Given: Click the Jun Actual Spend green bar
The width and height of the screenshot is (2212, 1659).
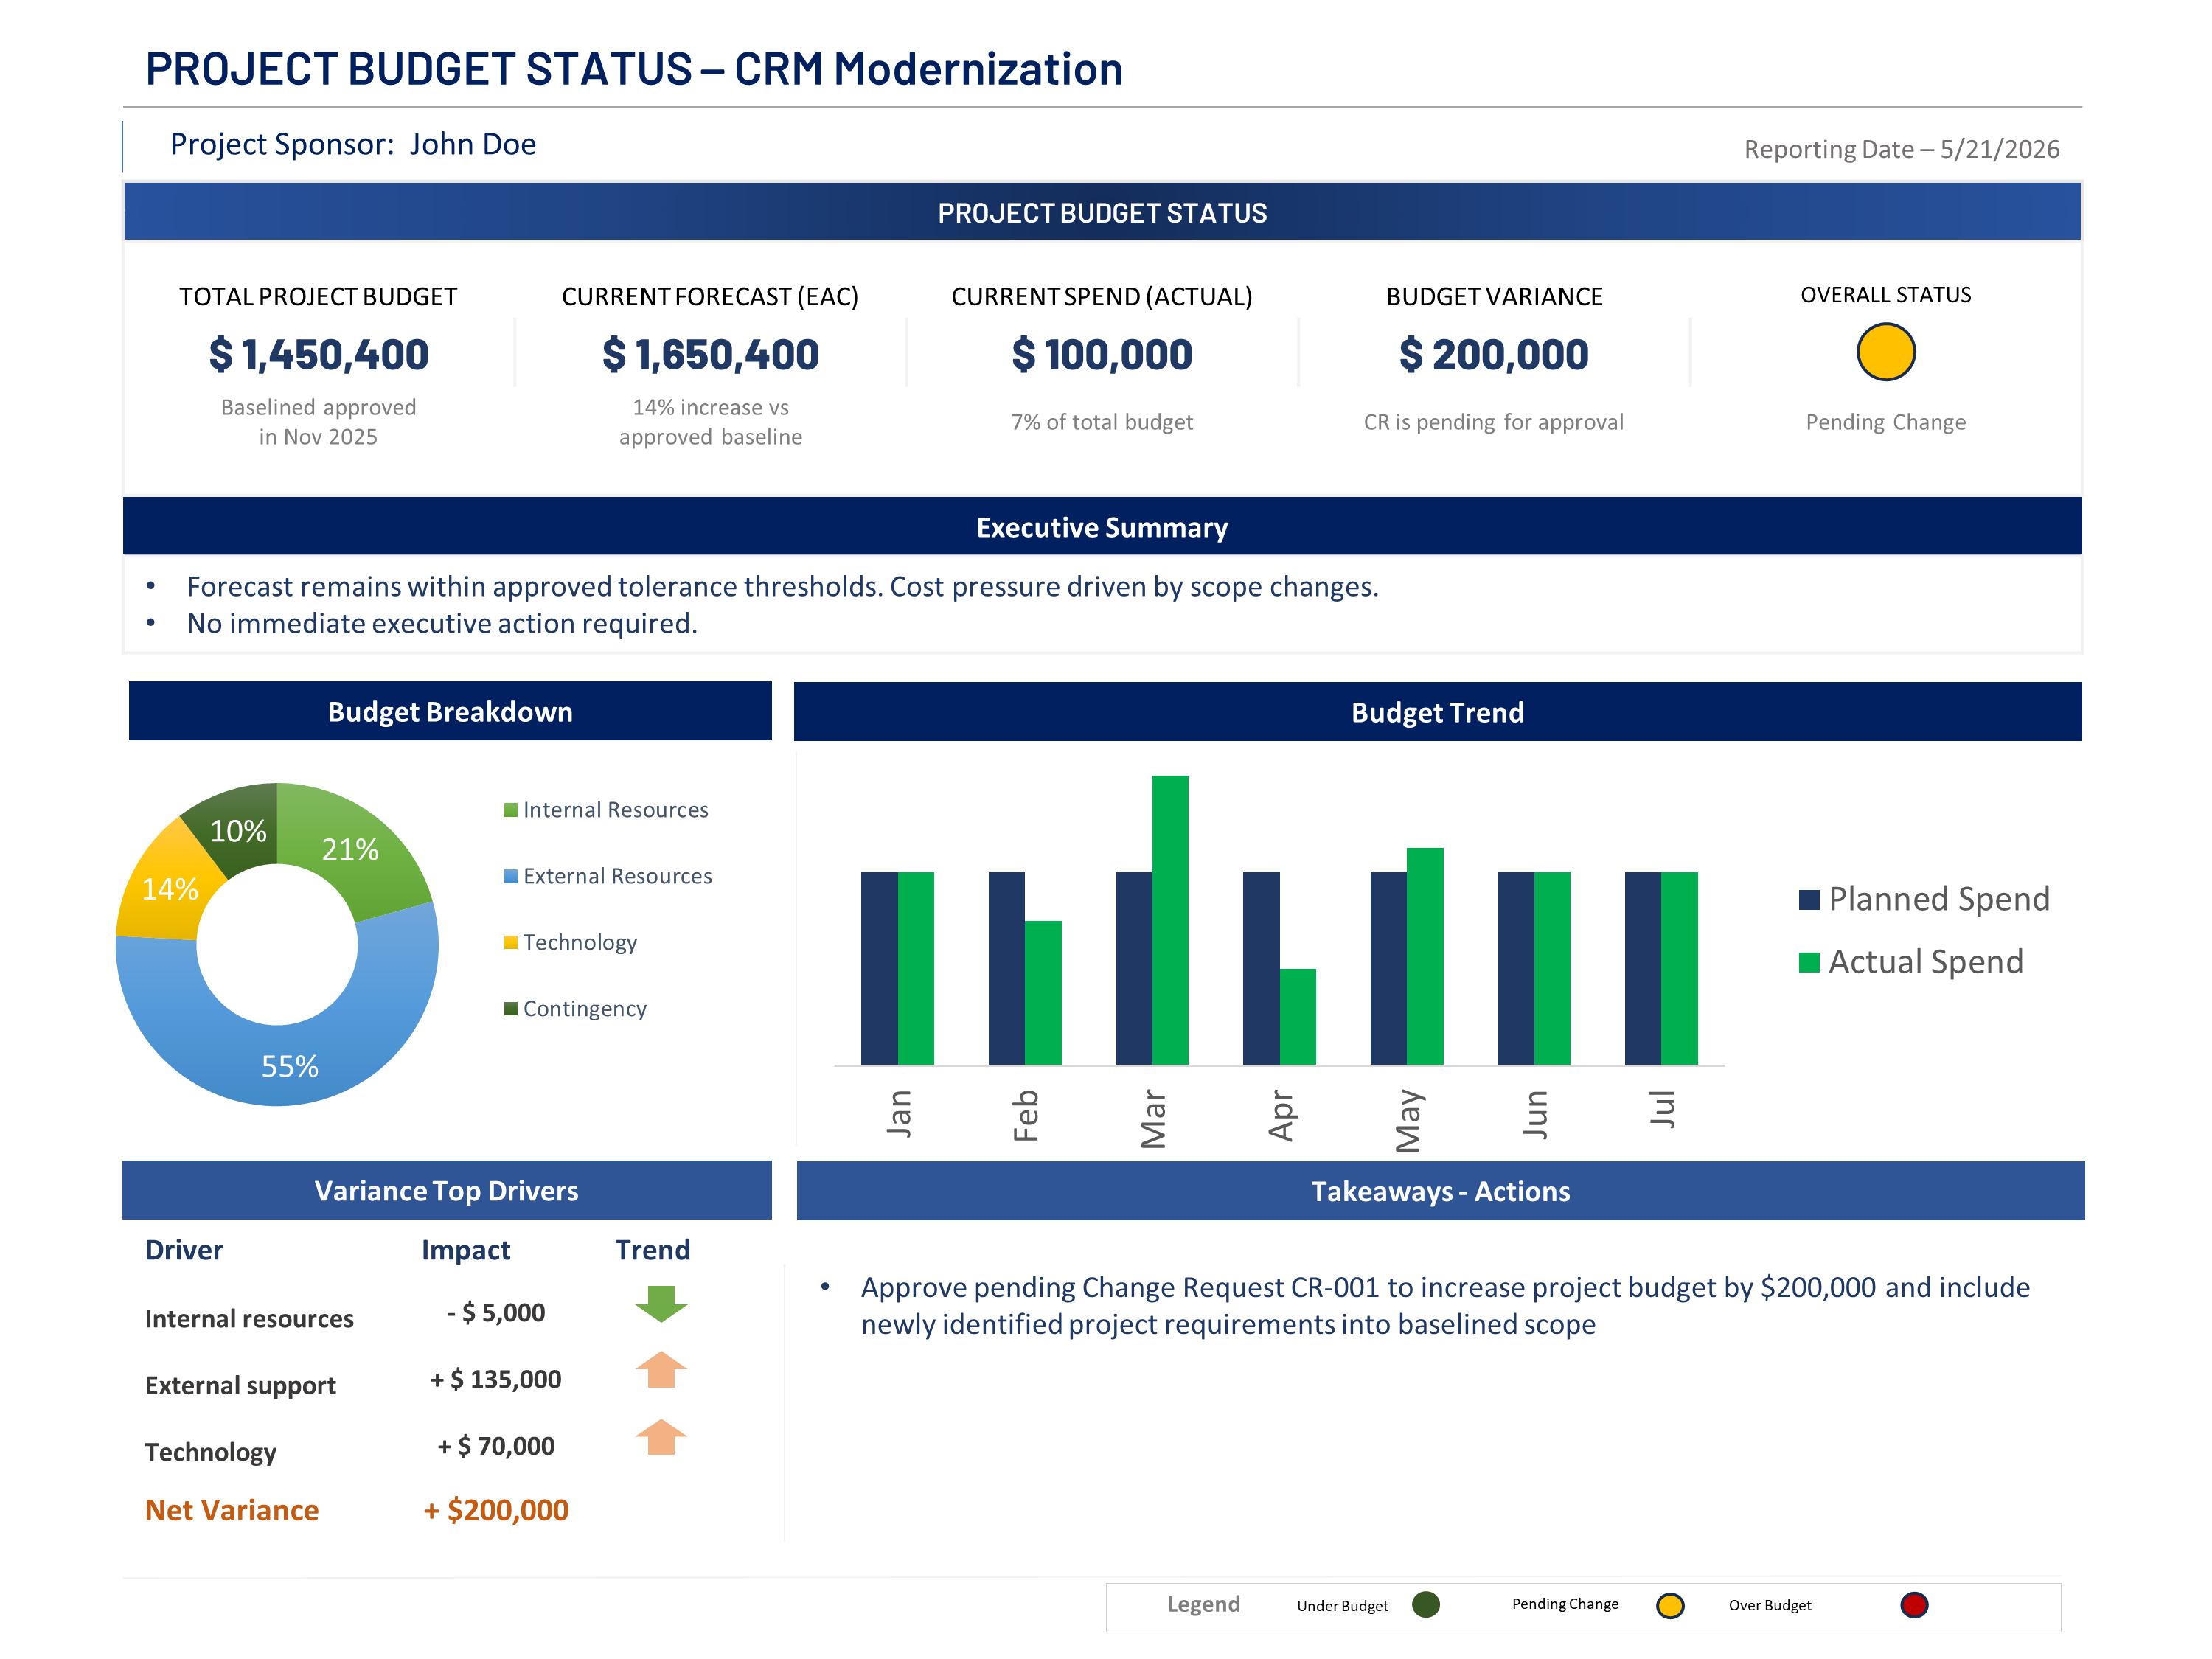Looking at the screenshot, I should point(1552,968).
